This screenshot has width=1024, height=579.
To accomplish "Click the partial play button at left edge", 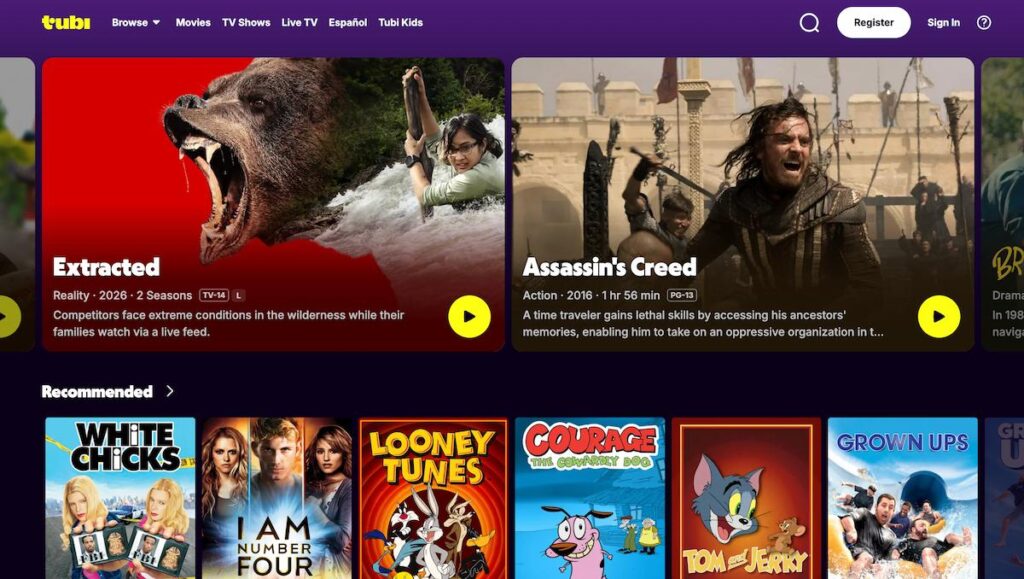I will 9,317.
